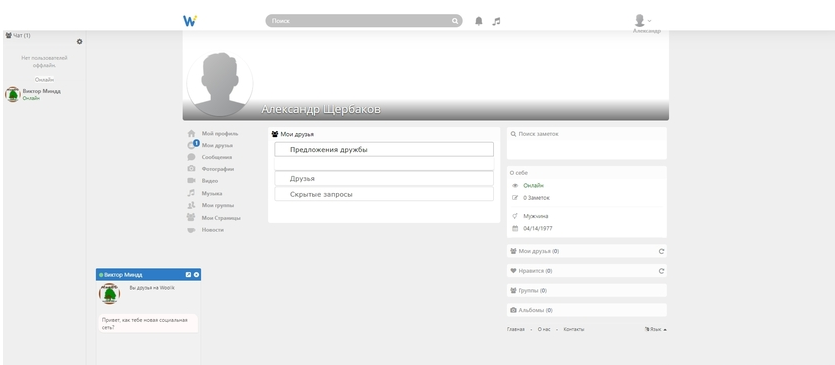
Task: Click the search magnifier icon
Action: (455, 21)
